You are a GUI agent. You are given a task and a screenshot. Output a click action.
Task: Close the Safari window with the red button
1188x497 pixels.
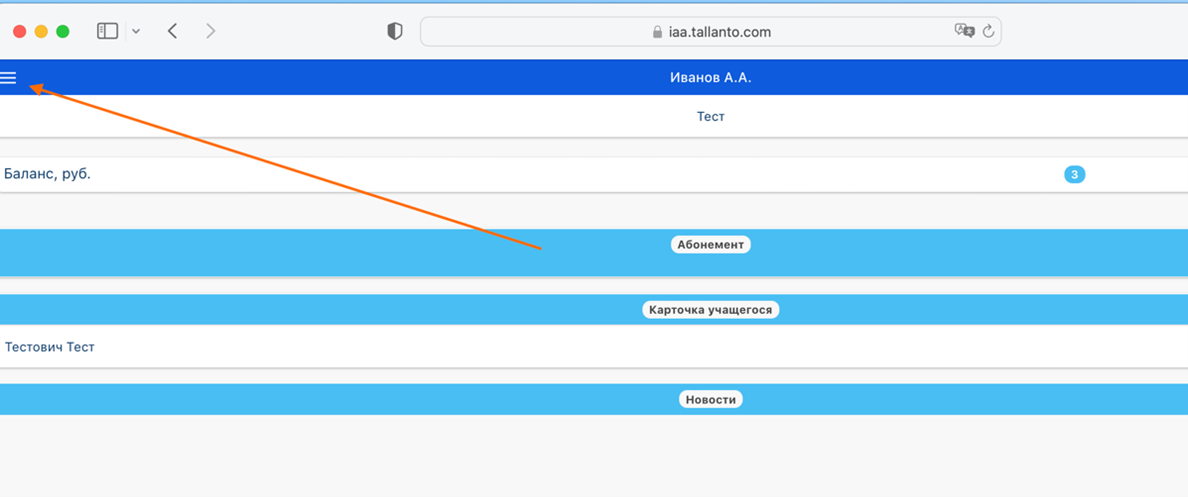tap(20, 31)
